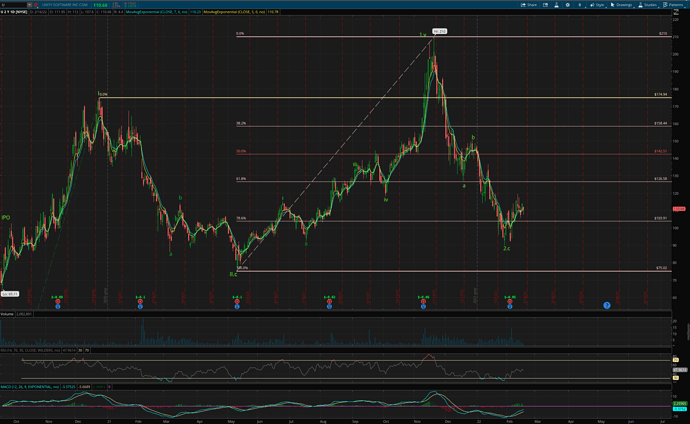Click the green II.c wave label
Screen dimensions: 690x424
point(233,274)
